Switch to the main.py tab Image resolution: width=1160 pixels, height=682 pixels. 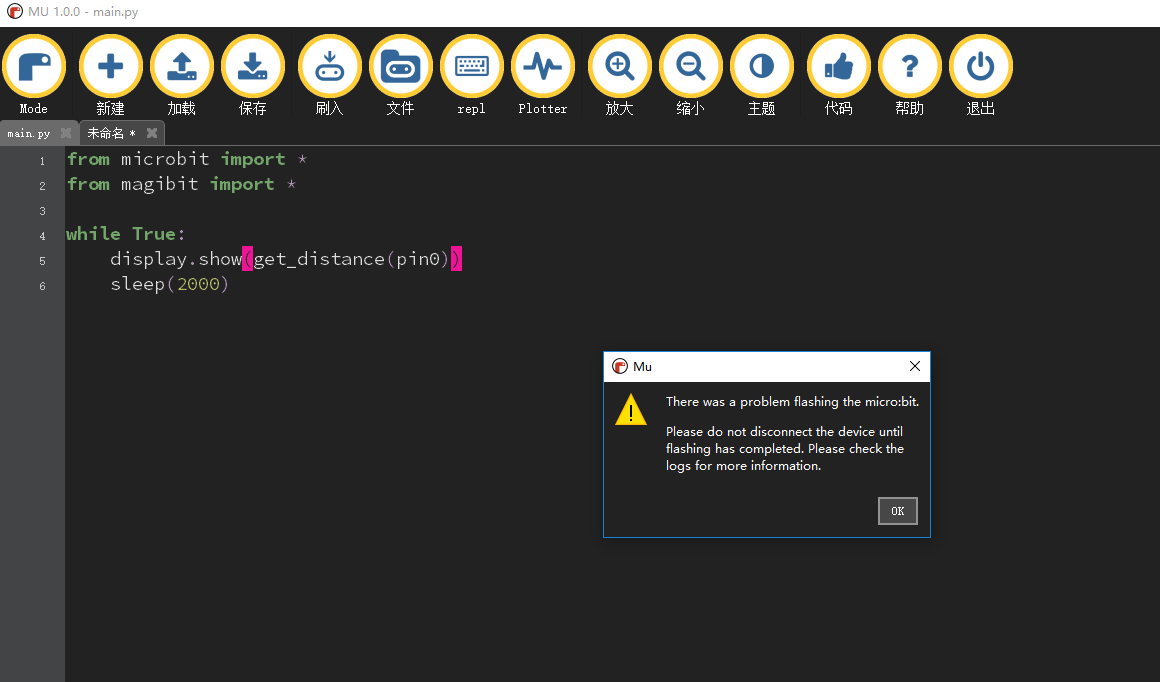(28, 132)
